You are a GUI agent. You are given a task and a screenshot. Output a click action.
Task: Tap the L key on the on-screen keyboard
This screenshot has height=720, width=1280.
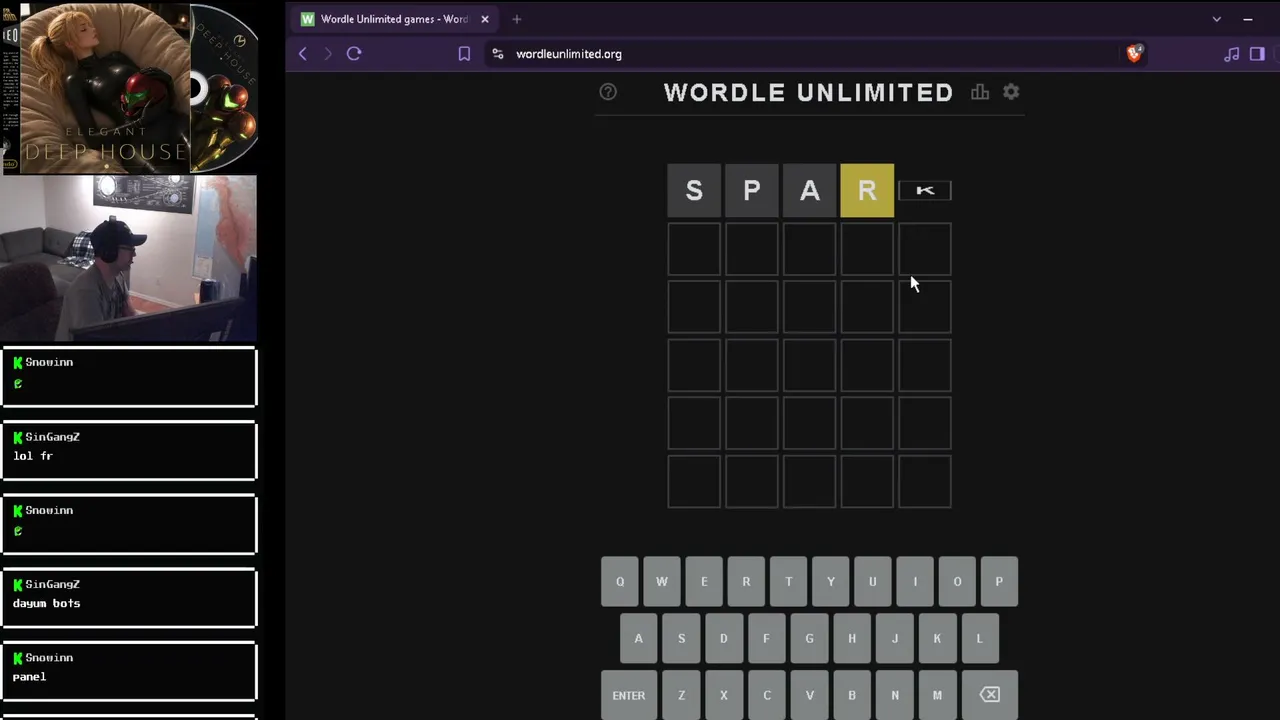coord(980,639)
